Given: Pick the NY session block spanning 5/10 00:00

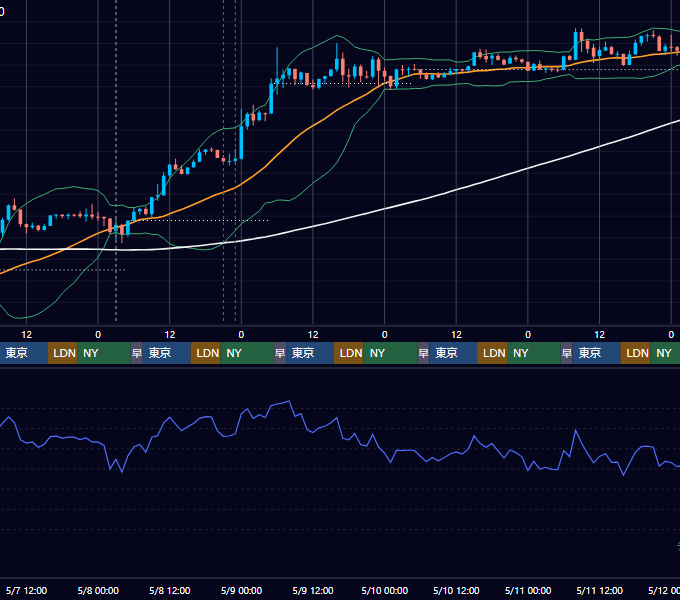Looking at the screenshot, I should [x=390, y=353].
